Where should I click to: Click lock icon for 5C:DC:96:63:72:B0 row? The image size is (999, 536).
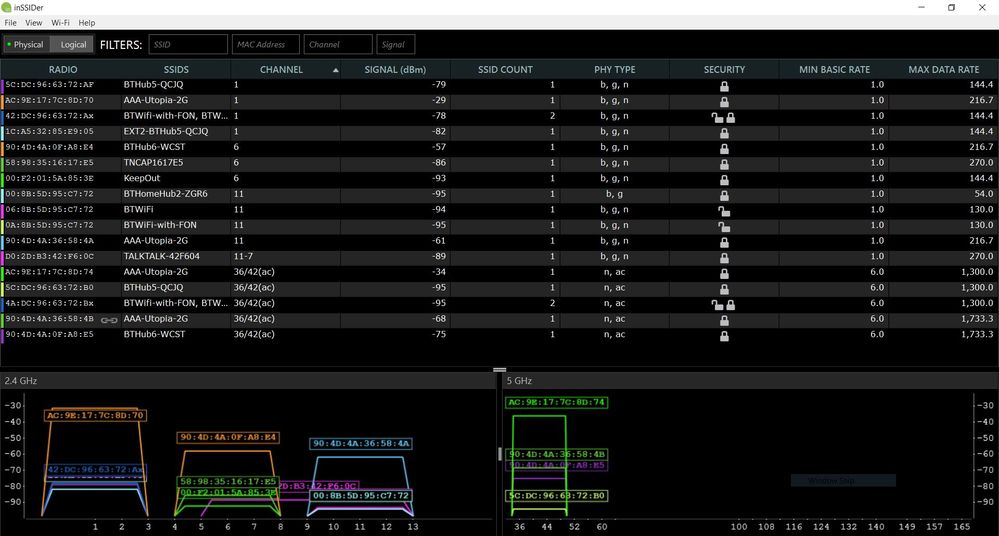coord(724,289)
